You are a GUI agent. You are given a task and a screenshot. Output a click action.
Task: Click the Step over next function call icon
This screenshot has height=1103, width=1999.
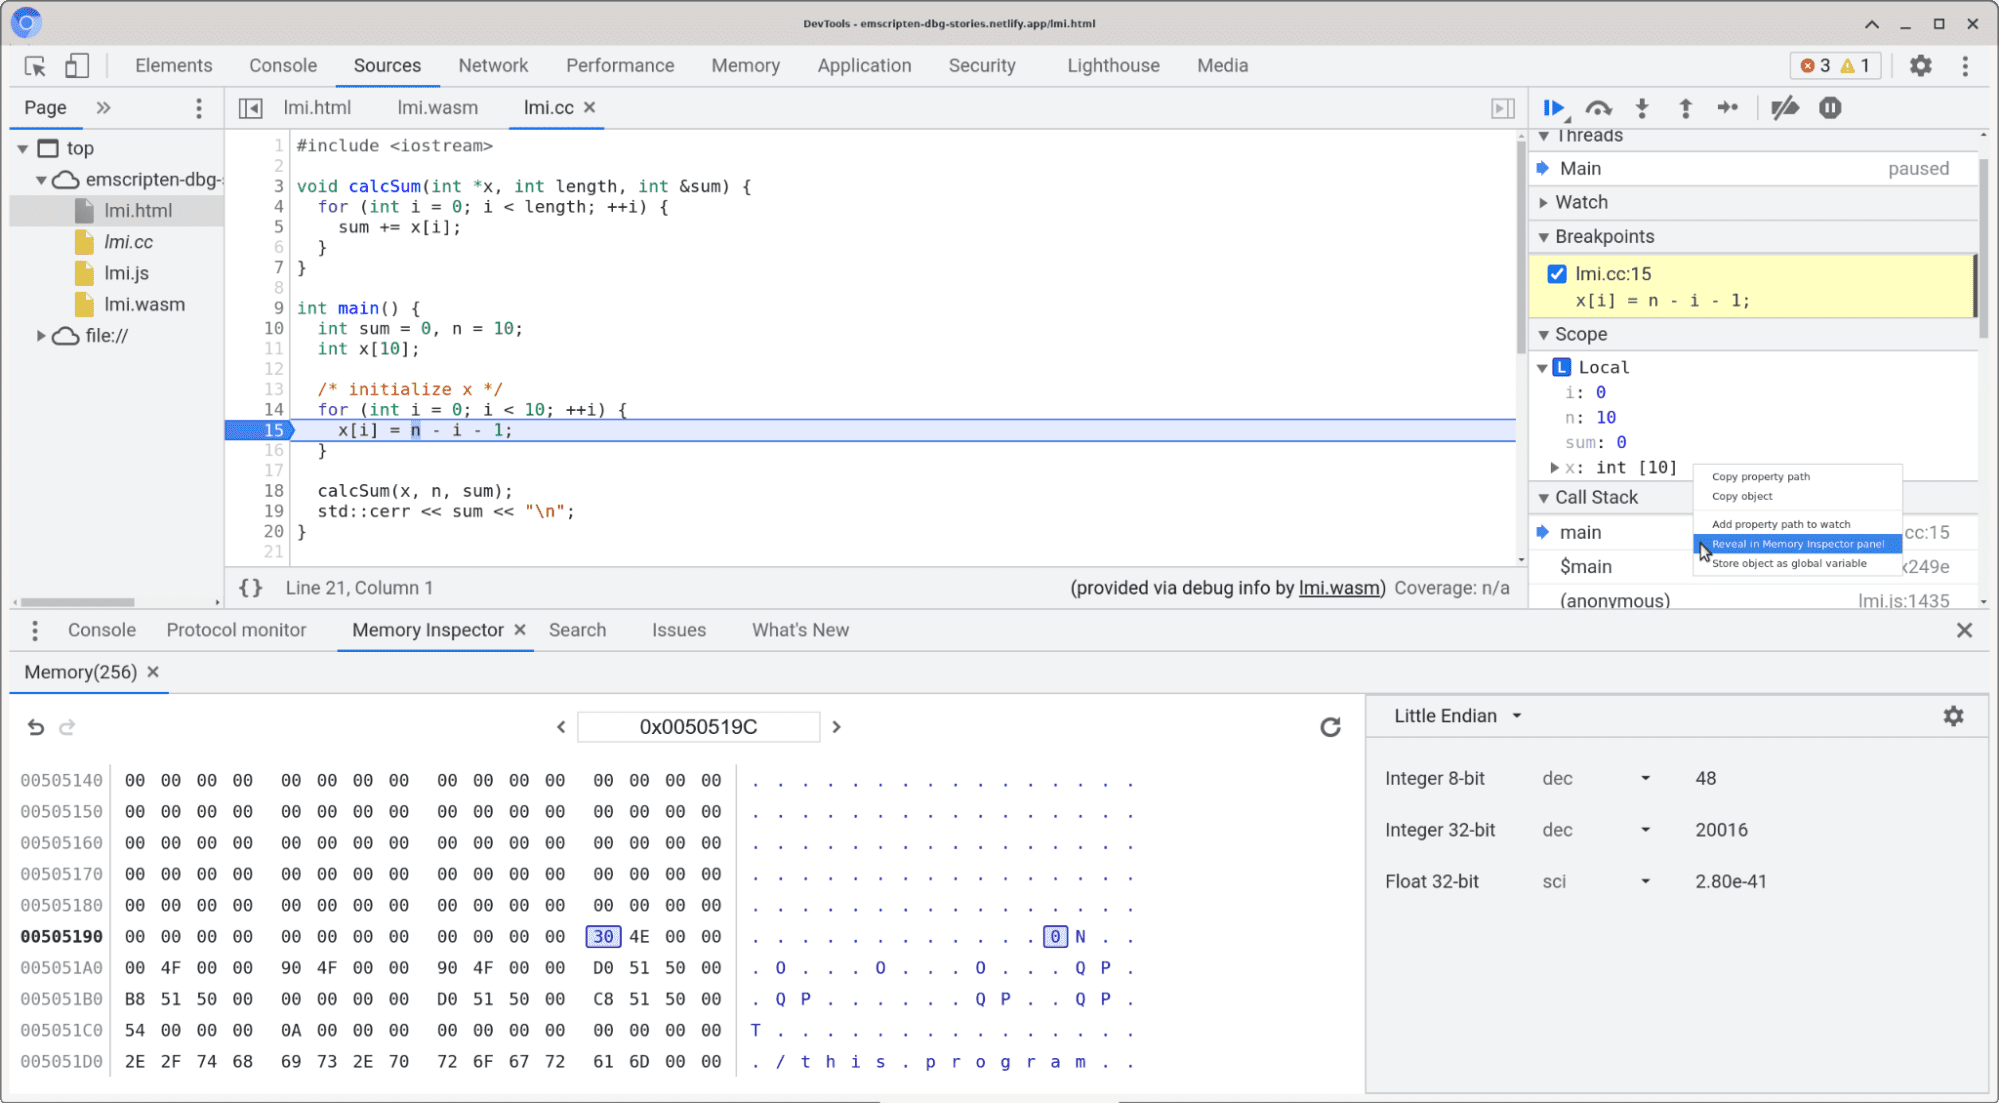[1598, 107]
